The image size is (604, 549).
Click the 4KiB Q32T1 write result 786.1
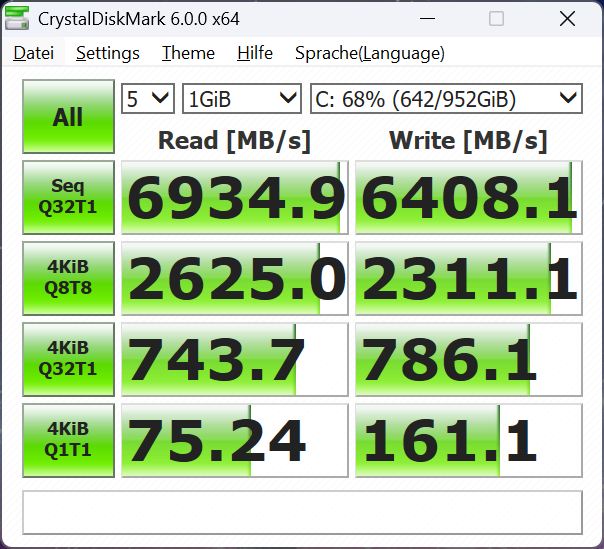[x=468, y=359]
